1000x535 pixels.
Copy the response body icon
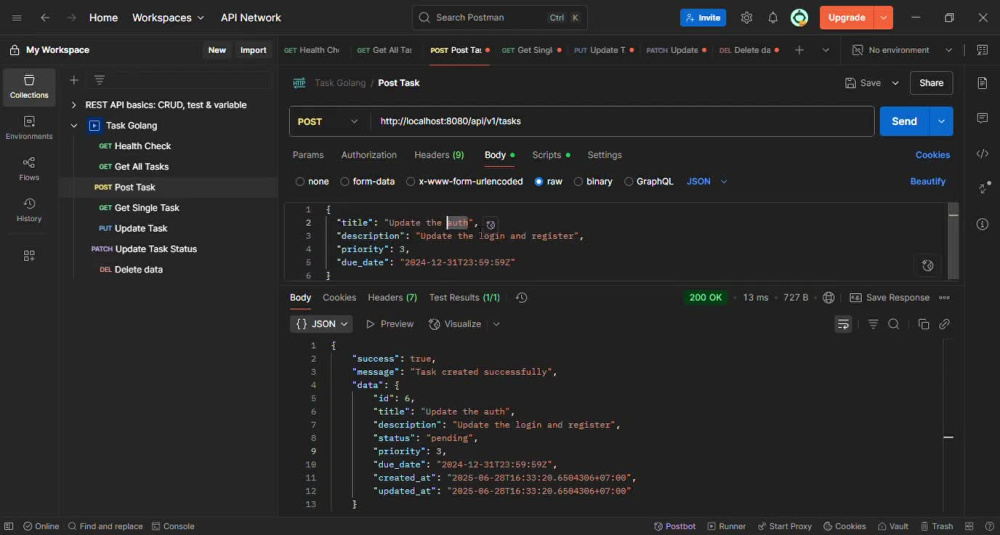923,324
